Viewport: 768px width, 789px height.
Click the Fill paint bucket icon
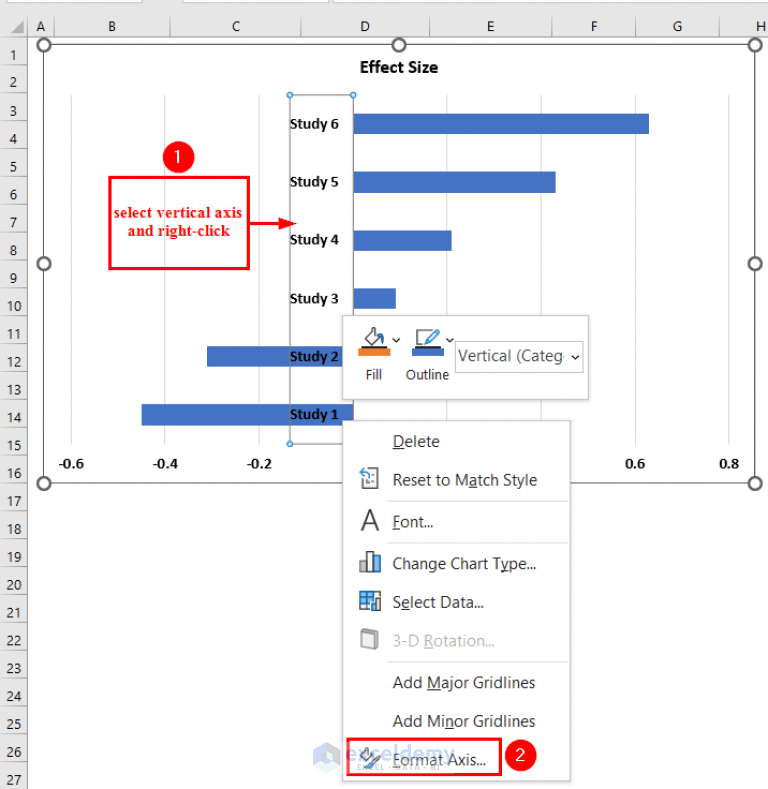pyautogui.click(x=374, y=336)
